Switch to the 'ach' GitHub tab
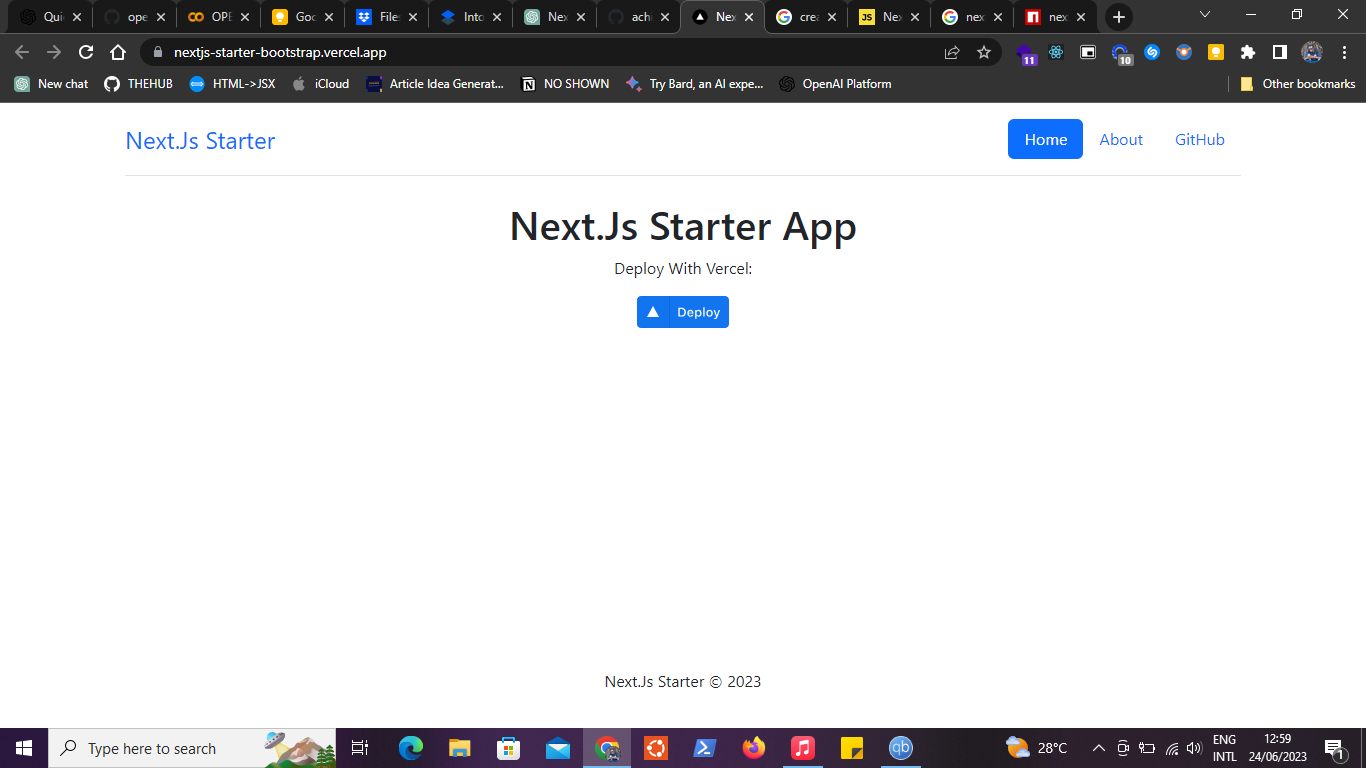Screen dimensions: 1366x768 click(x=640, y=17)
